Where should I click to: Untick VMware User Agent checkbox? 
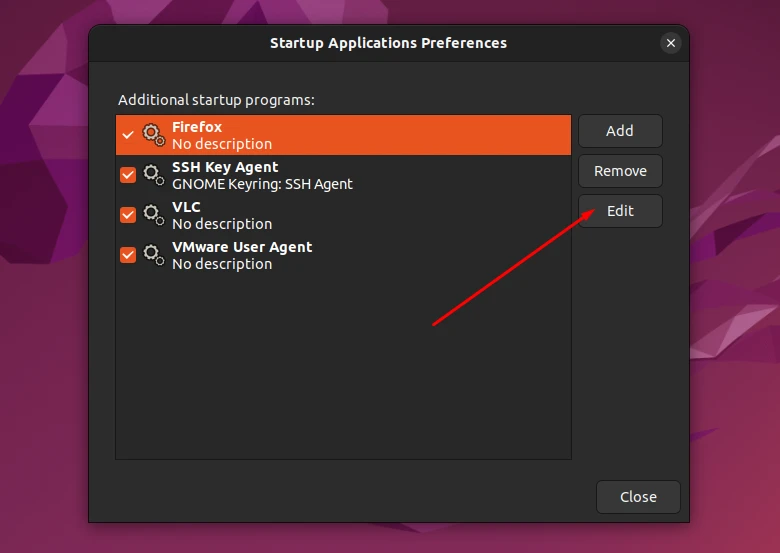click(x=128, y=255)
